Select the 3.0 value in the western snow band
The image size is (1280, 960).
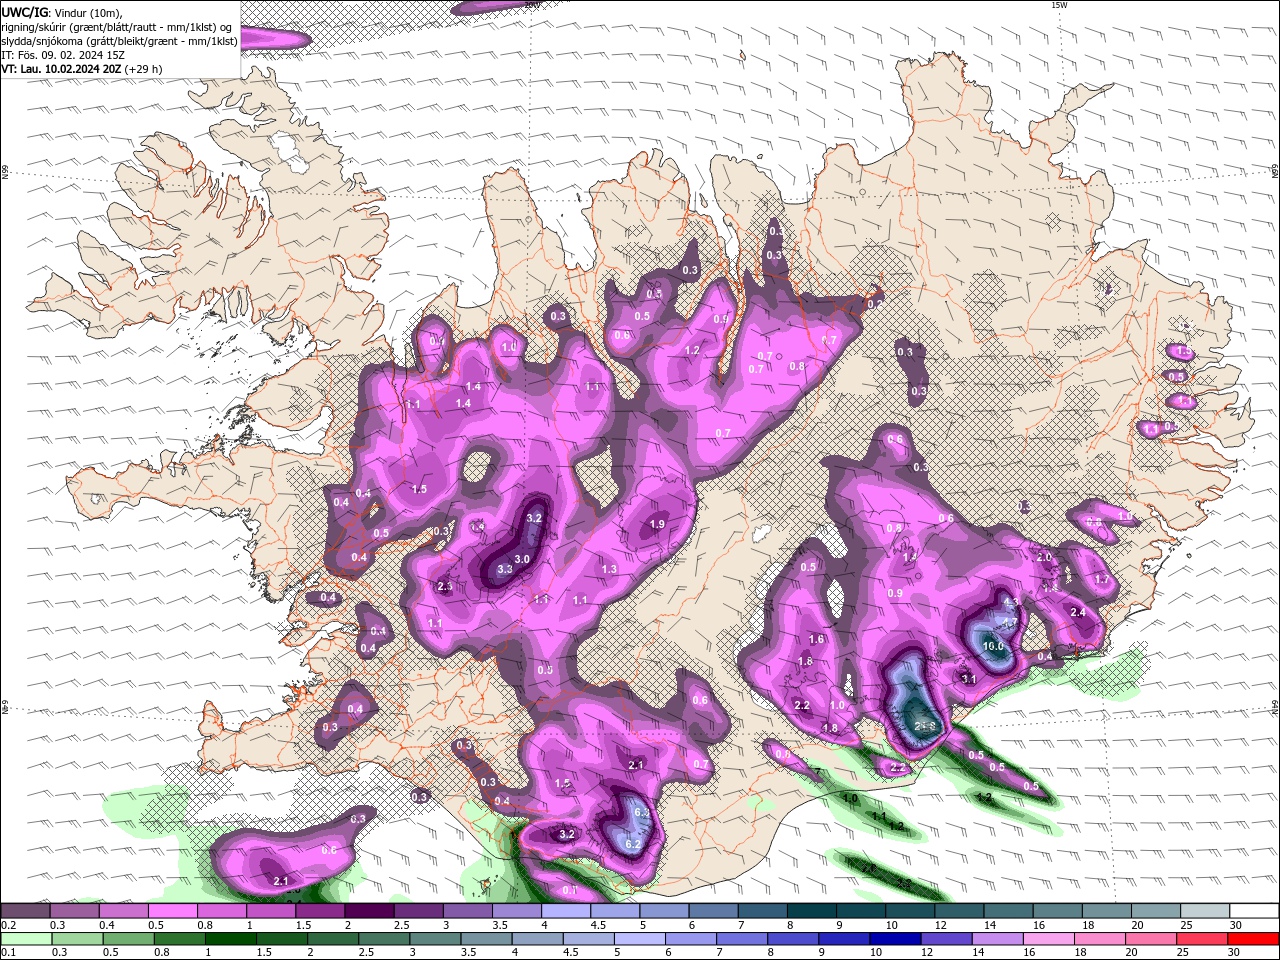click(522, 559)
